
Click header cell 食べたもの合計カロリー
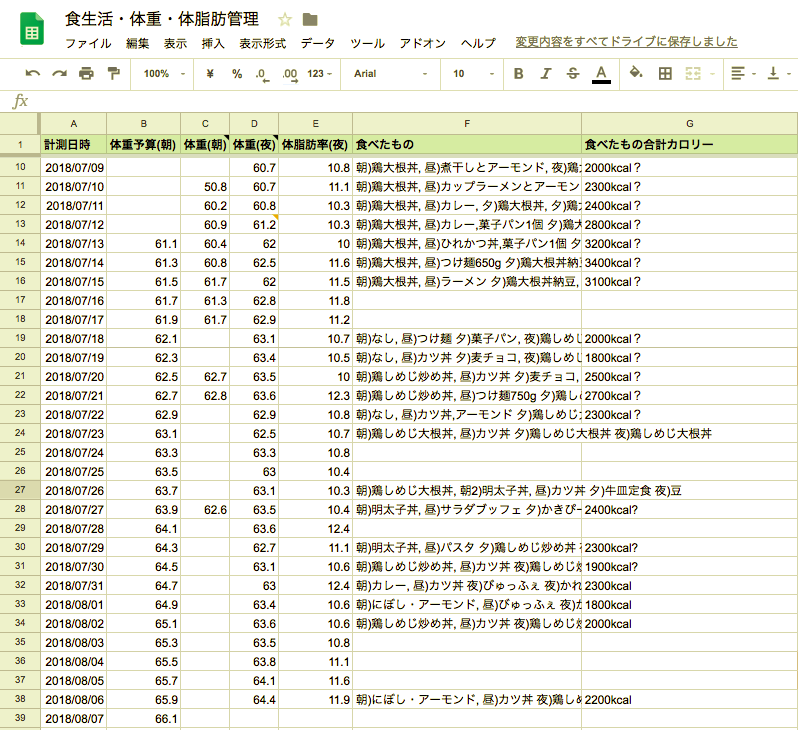tap(690, 145)
